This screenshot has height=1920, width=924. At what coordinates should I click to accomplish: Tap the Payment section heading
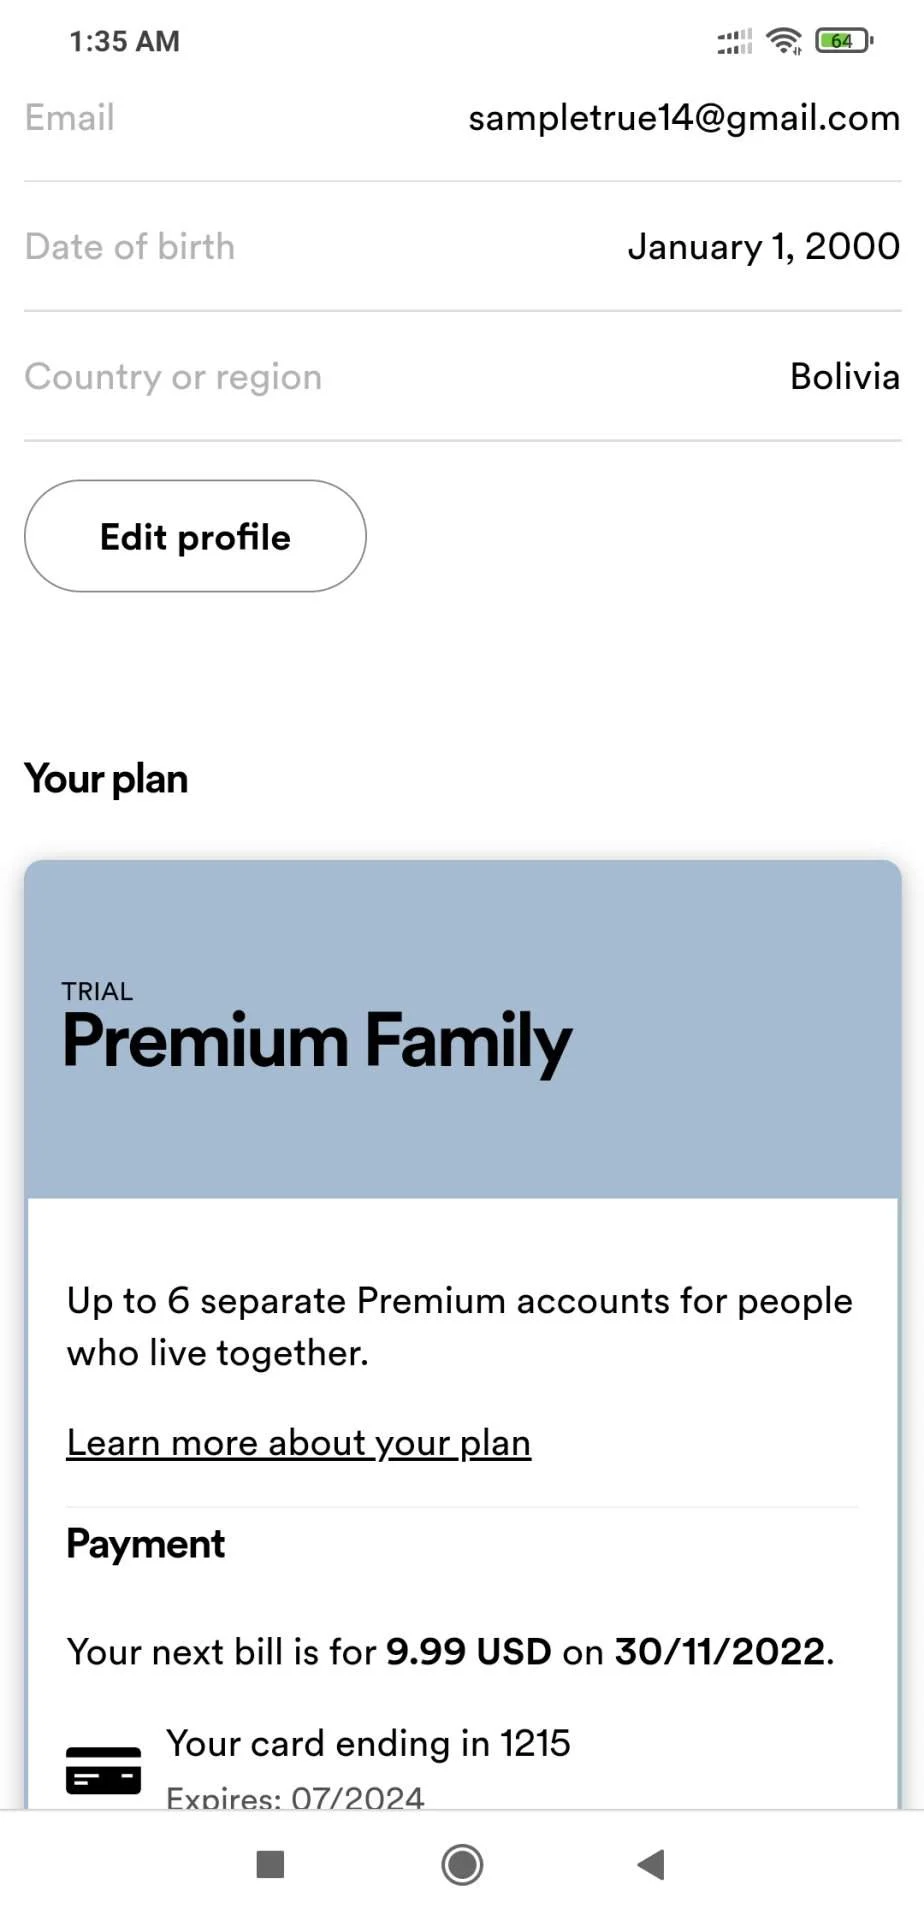[145, 1544]
